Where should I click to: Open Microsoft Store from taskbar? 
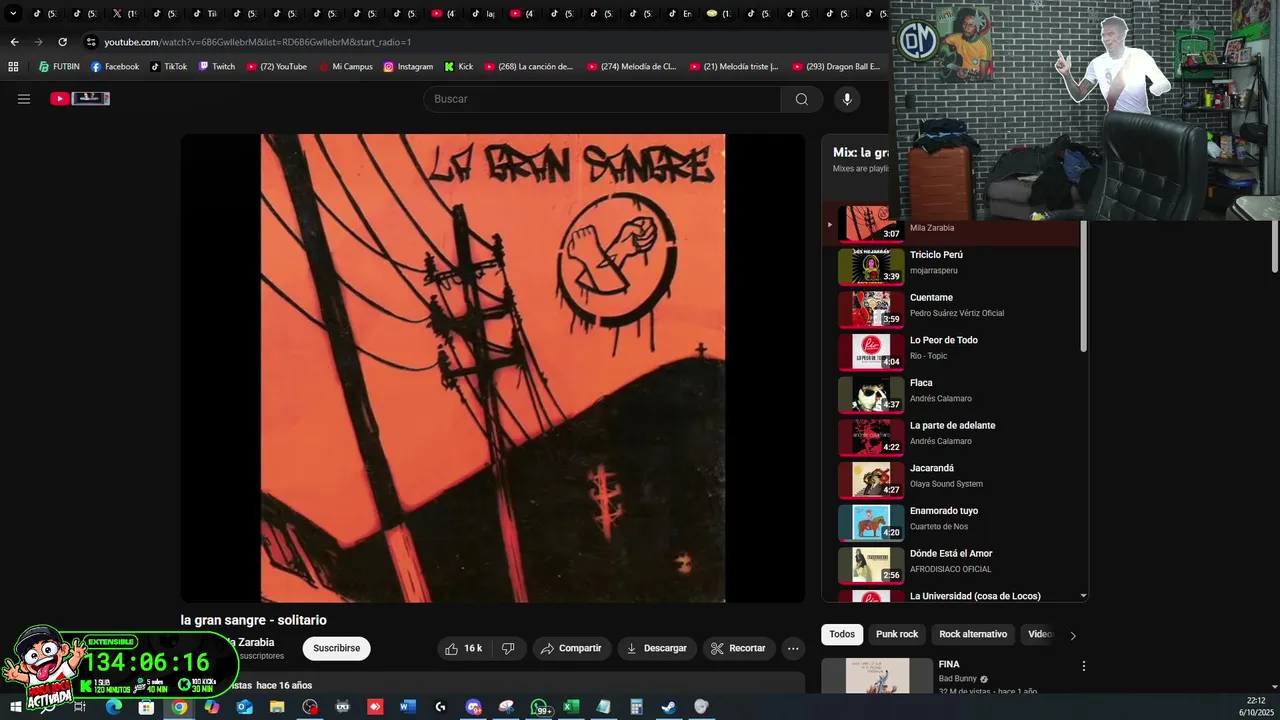coord(146,707)
